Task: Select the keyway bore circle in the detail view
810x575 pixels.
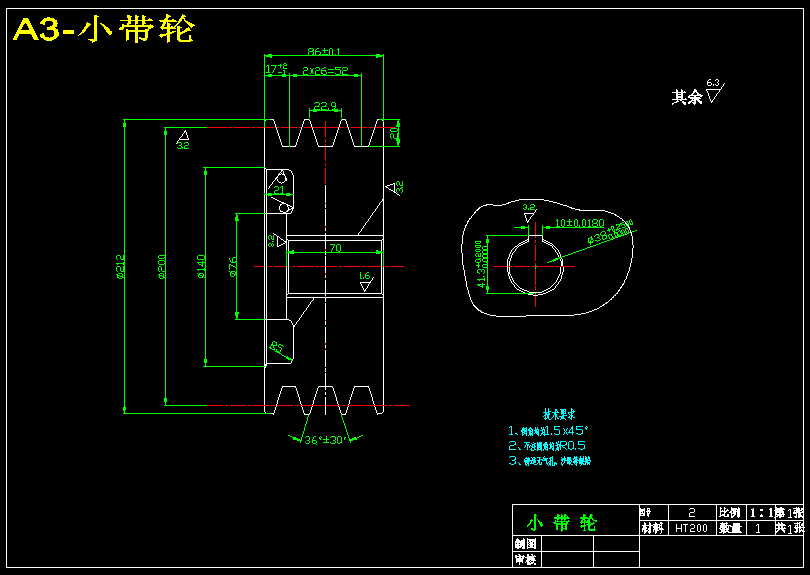Action: (535, 266)
